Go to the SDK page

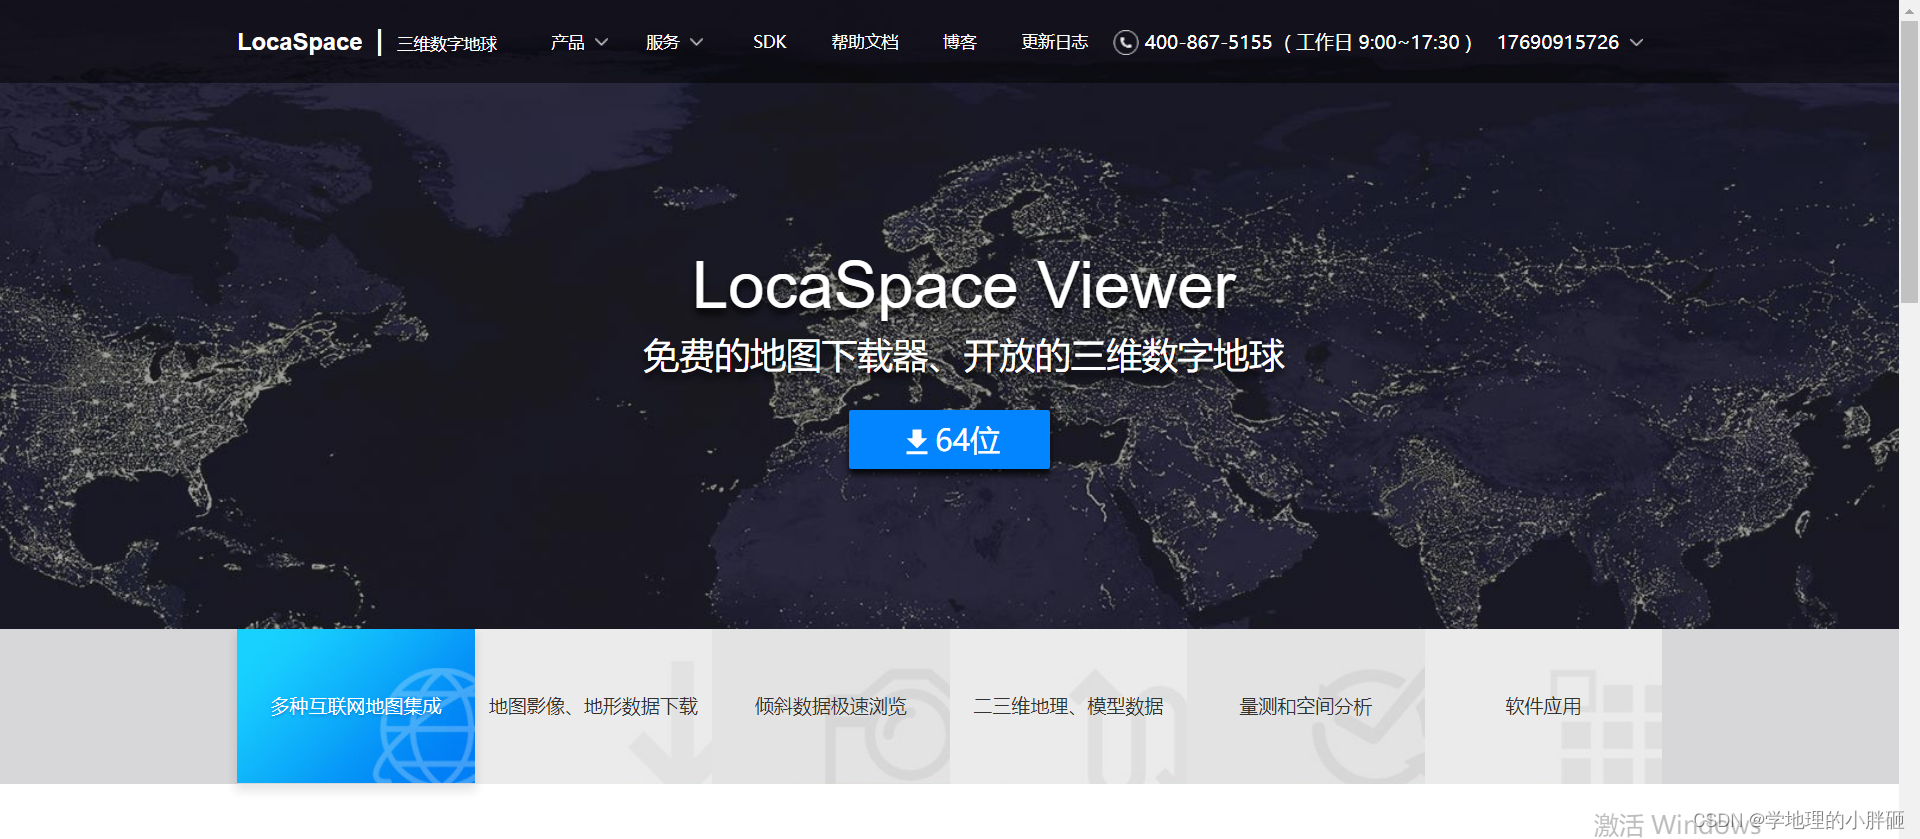point(770,42)
